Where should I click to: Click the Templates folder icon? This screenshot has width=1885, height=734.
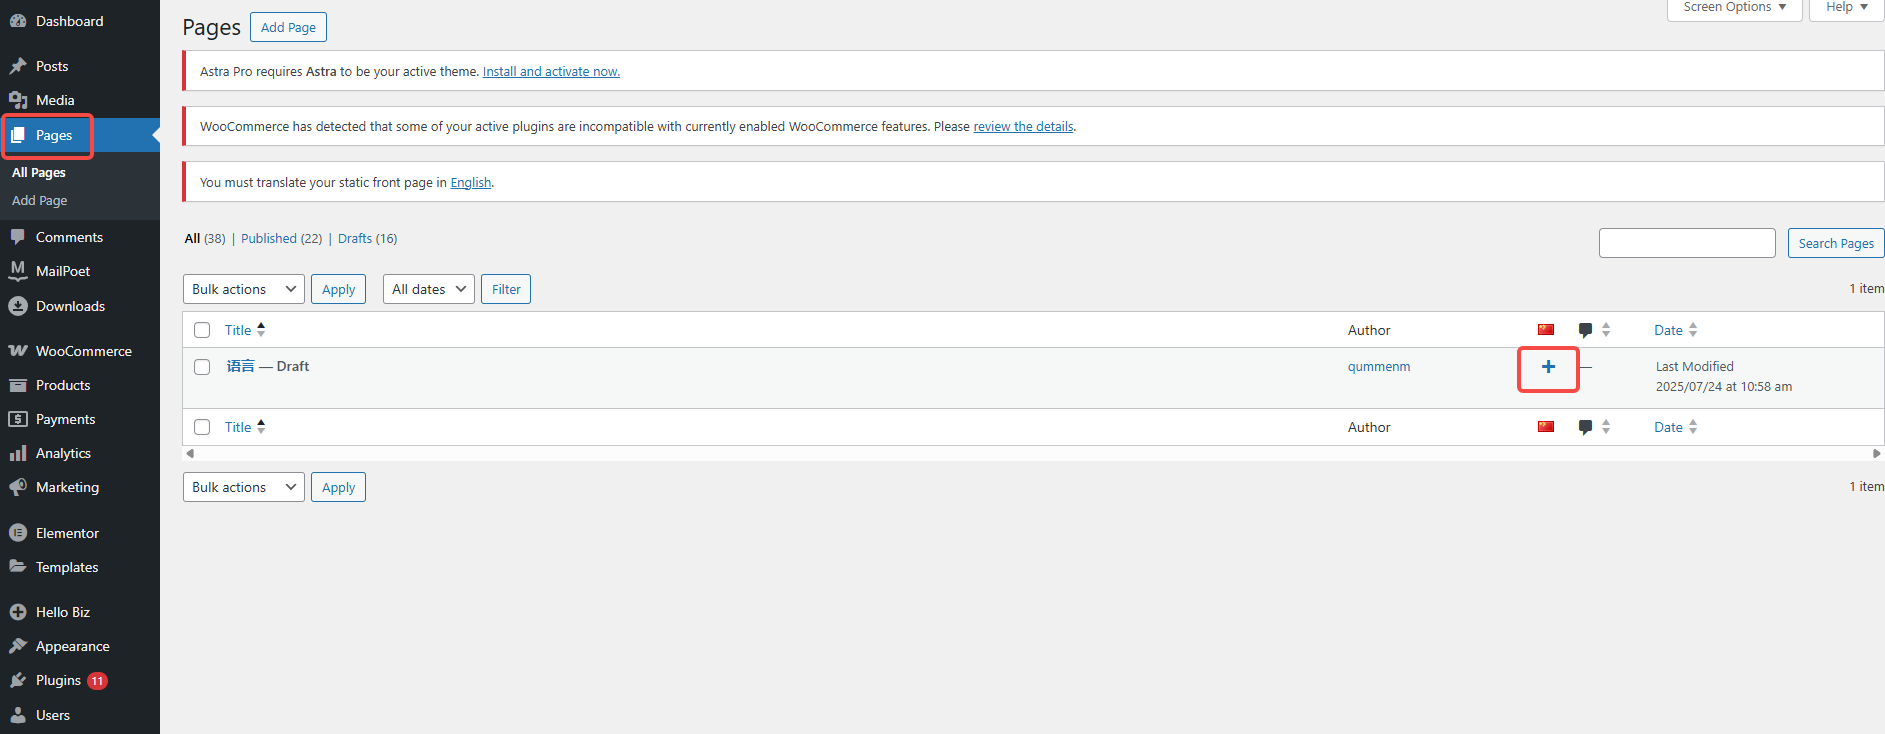pos(18,567)
